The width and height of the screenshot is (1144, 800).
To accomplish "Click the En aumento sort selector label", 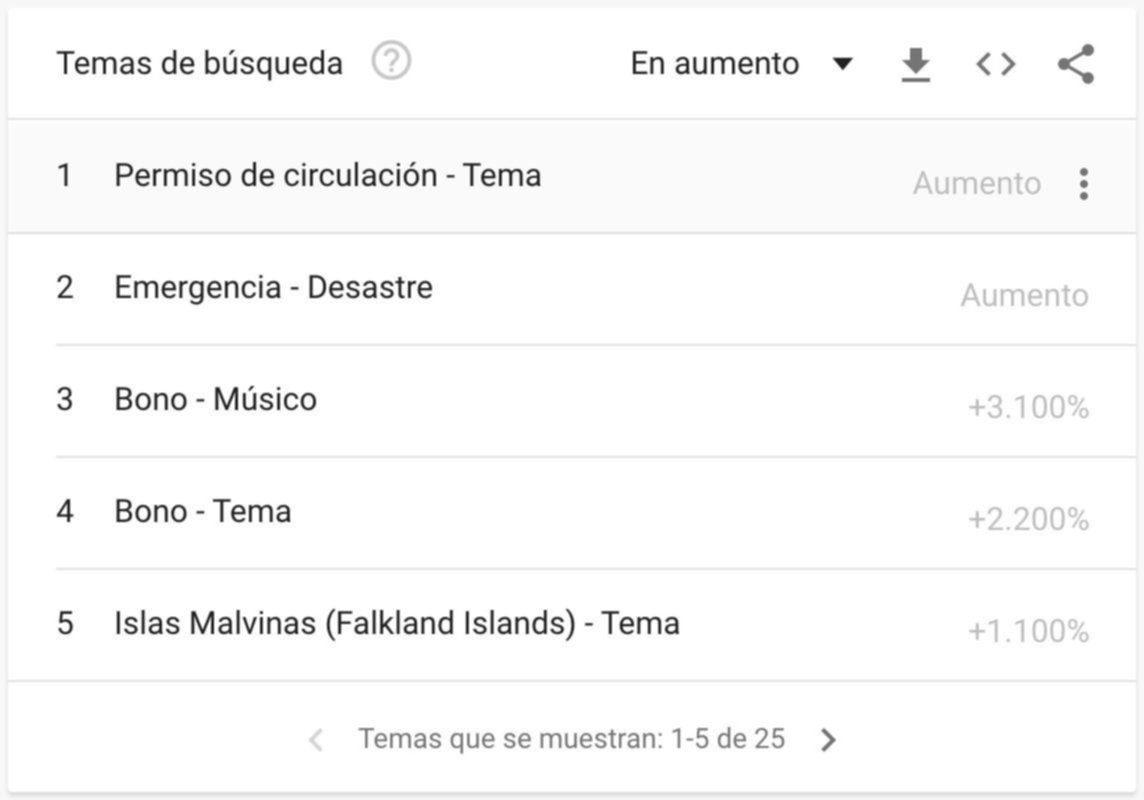I will 714,64.
